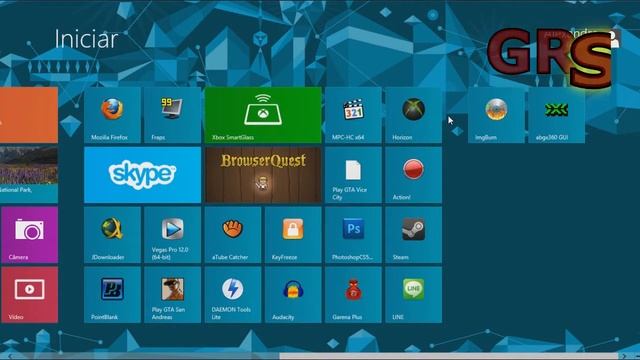
Task: Launch the Fraps tile
Action: 172,115
